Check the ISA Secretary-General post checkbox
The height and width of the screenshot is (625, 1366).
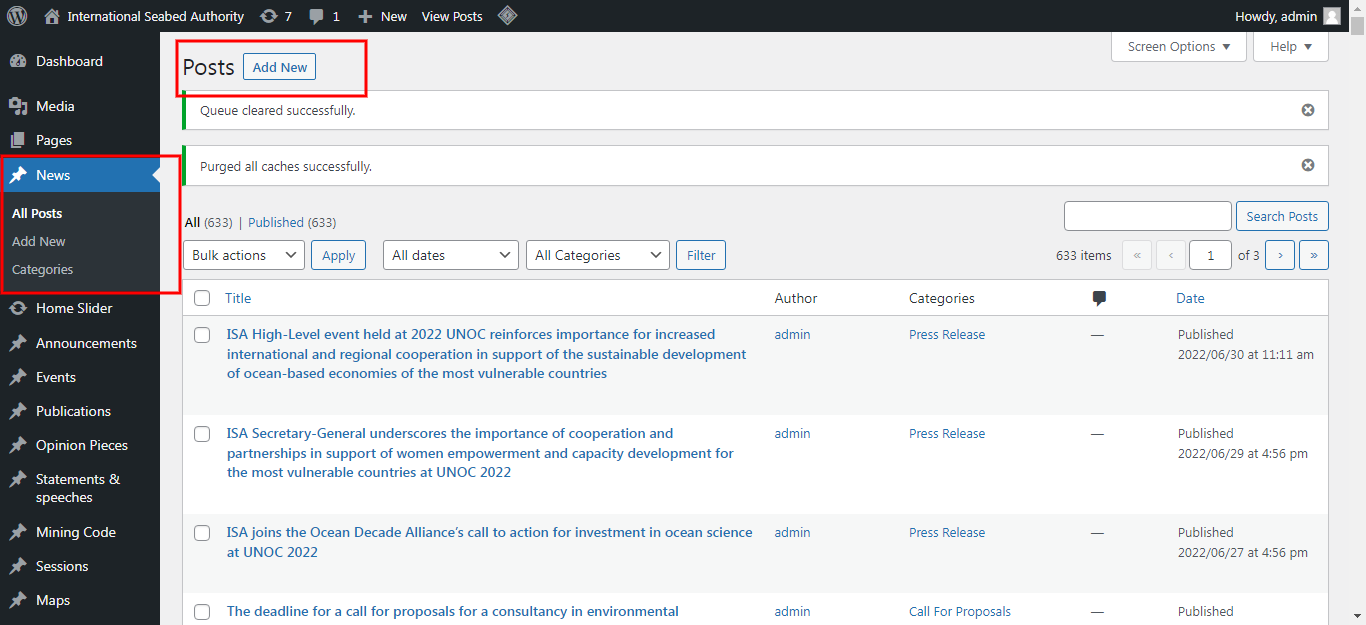[x=202, y=434]
